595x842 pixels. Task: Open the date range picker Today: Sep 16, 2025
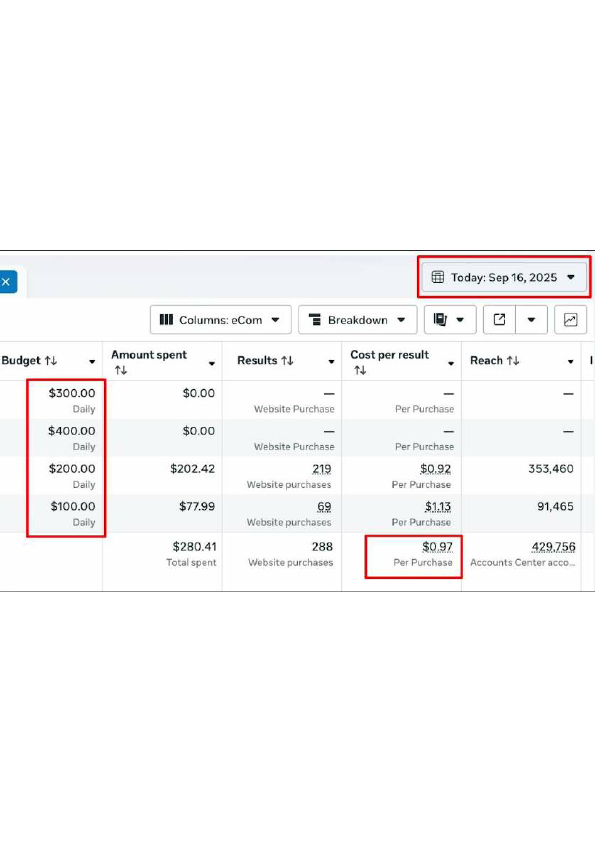(x=504, y=277)
